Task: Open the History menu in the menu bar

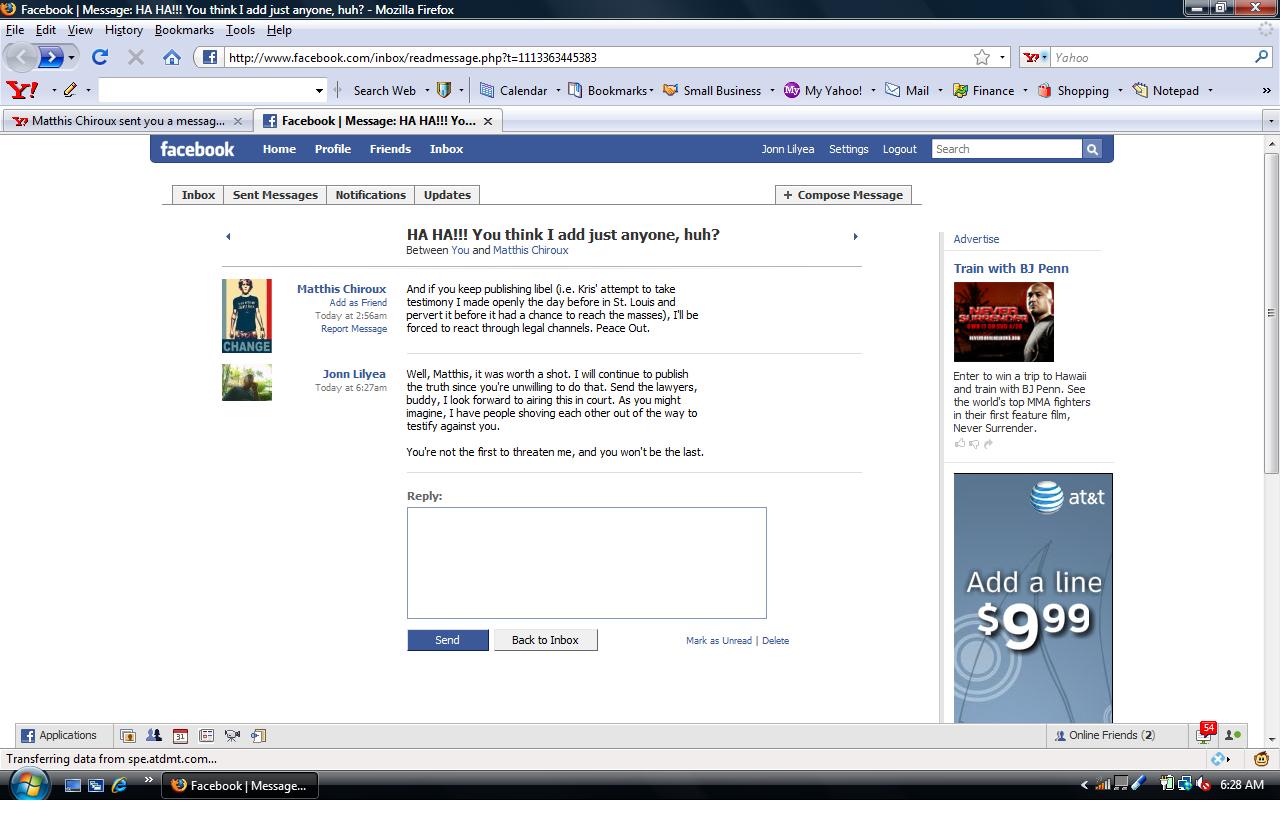Action: click(123, 30)
